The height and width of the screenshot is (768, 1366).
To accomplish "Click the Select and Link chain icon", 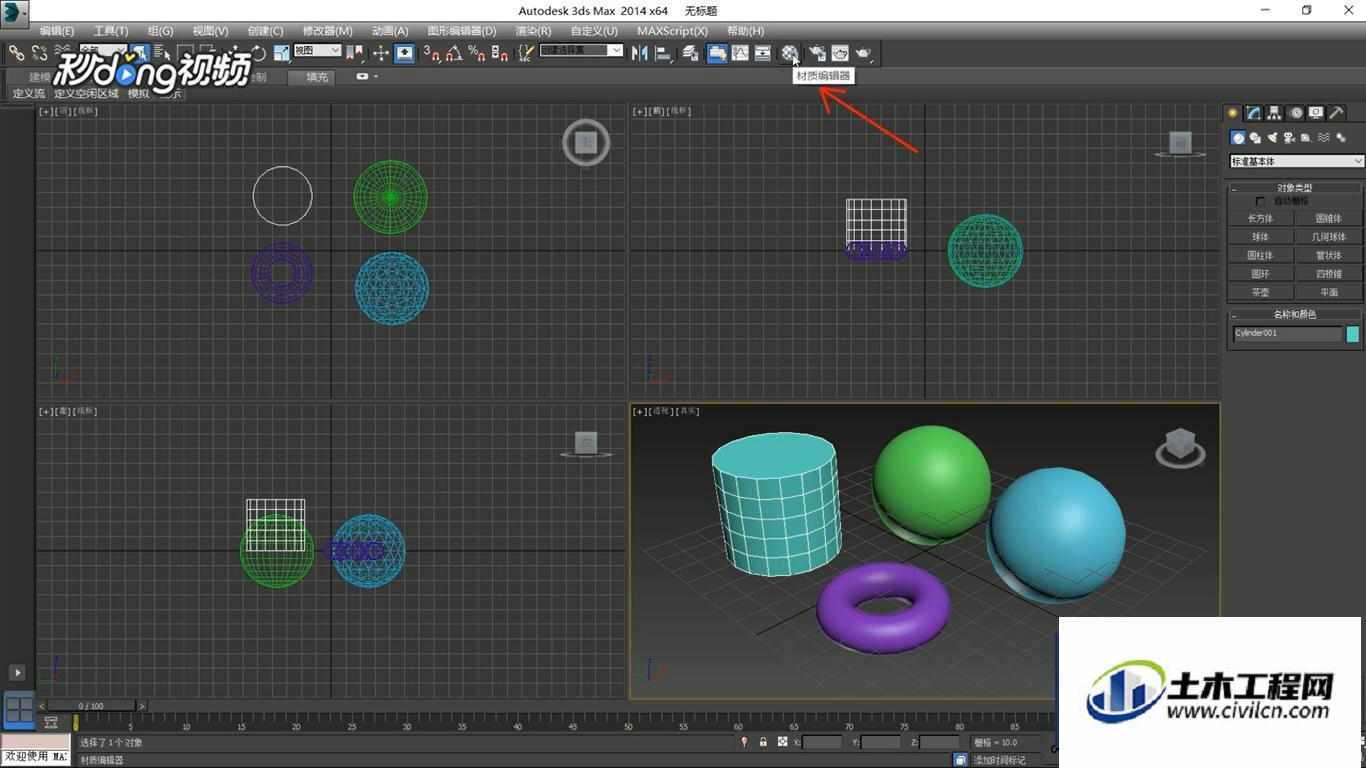I will click(x=17, y=53).
